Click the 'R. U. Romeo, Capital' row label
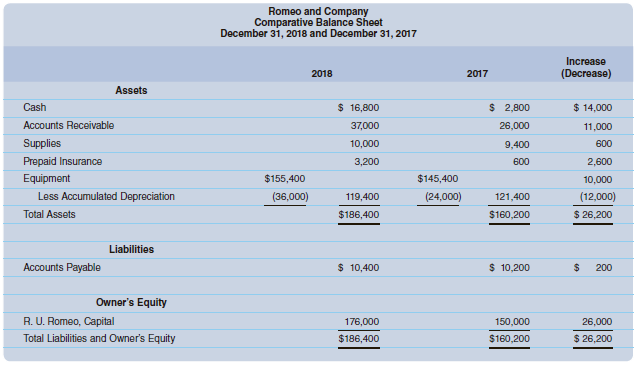Screen dimensions: 639x367 pyautogui.click(x=68, y=322)
